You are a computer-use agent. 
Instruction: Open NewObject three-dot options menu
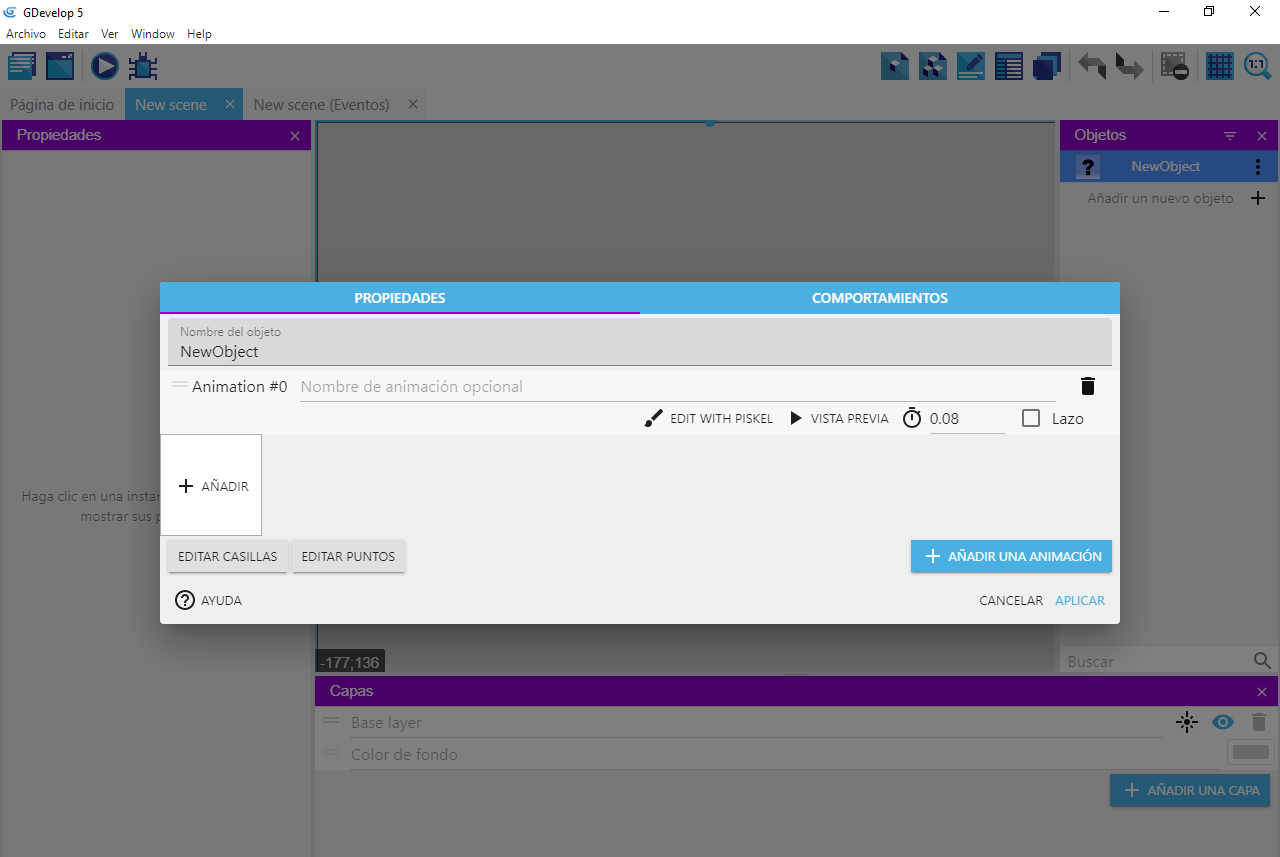pos(1258,167)
